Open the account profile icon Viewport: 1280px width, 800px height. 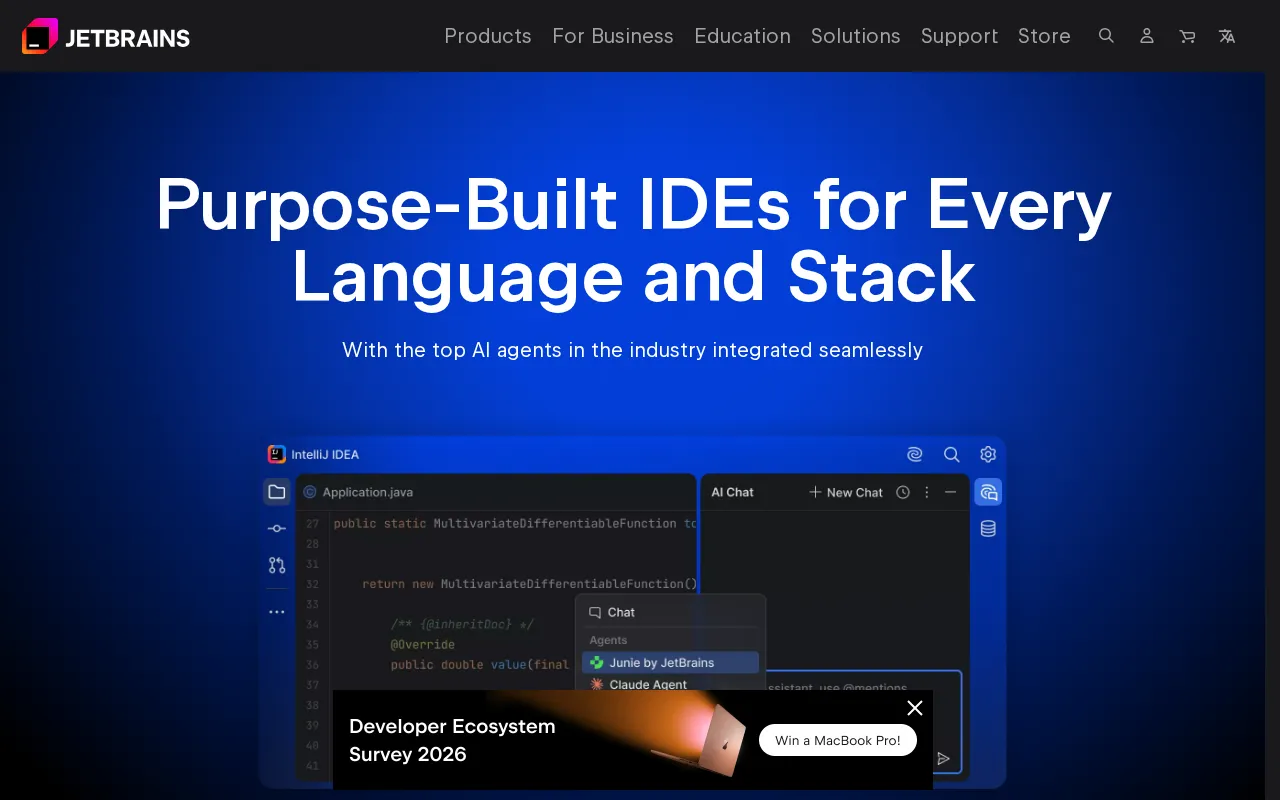point(1147,36)
